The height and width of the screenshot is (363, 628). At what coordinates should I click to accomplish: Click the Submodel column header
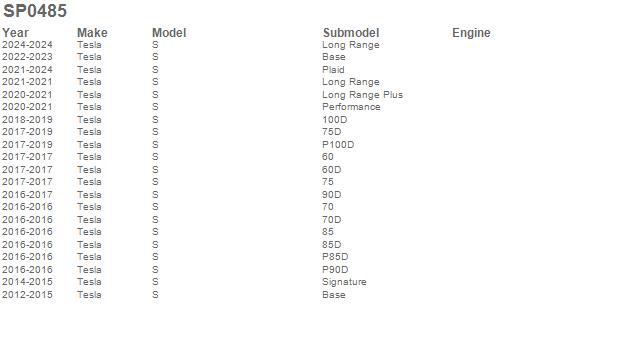point(351,32)
